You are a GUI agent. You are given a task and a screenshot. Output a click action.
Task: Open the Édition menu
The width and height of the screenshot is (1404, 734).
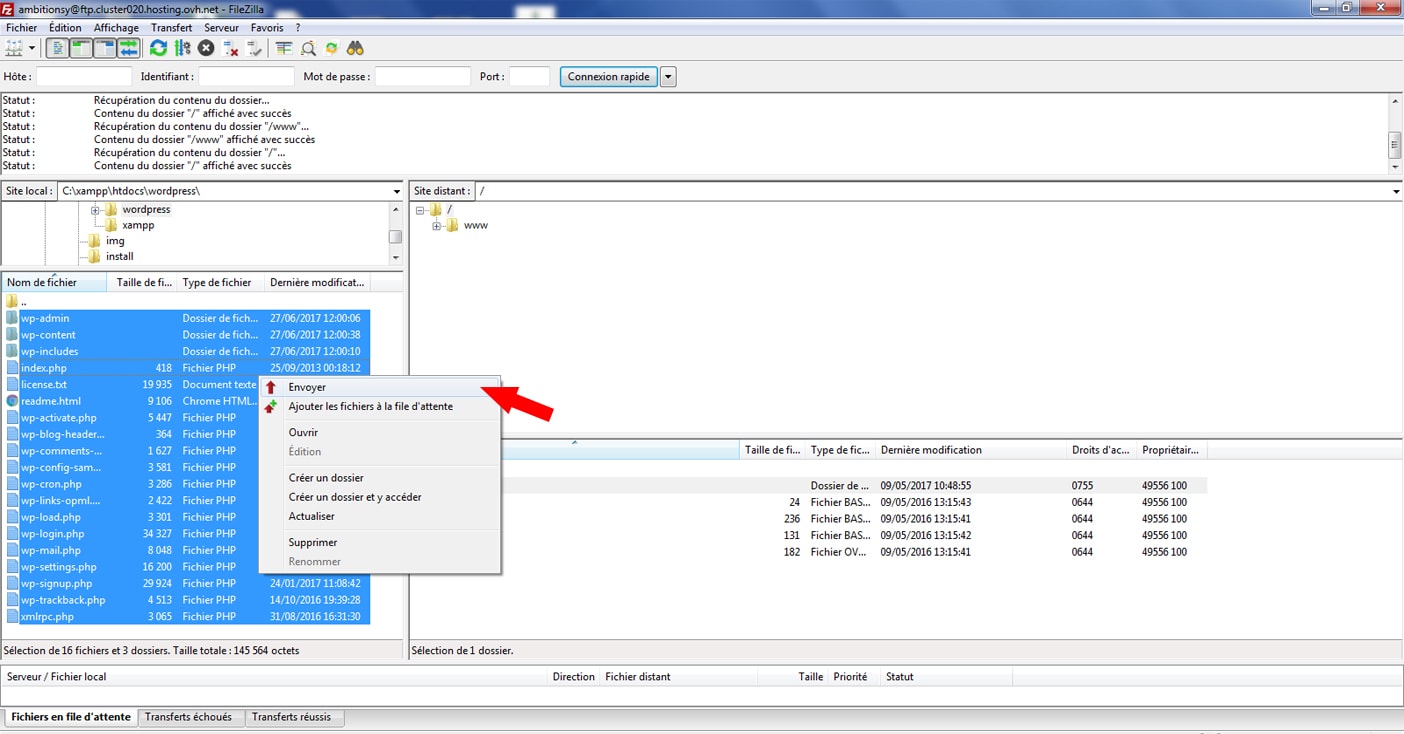click(65, 28)
